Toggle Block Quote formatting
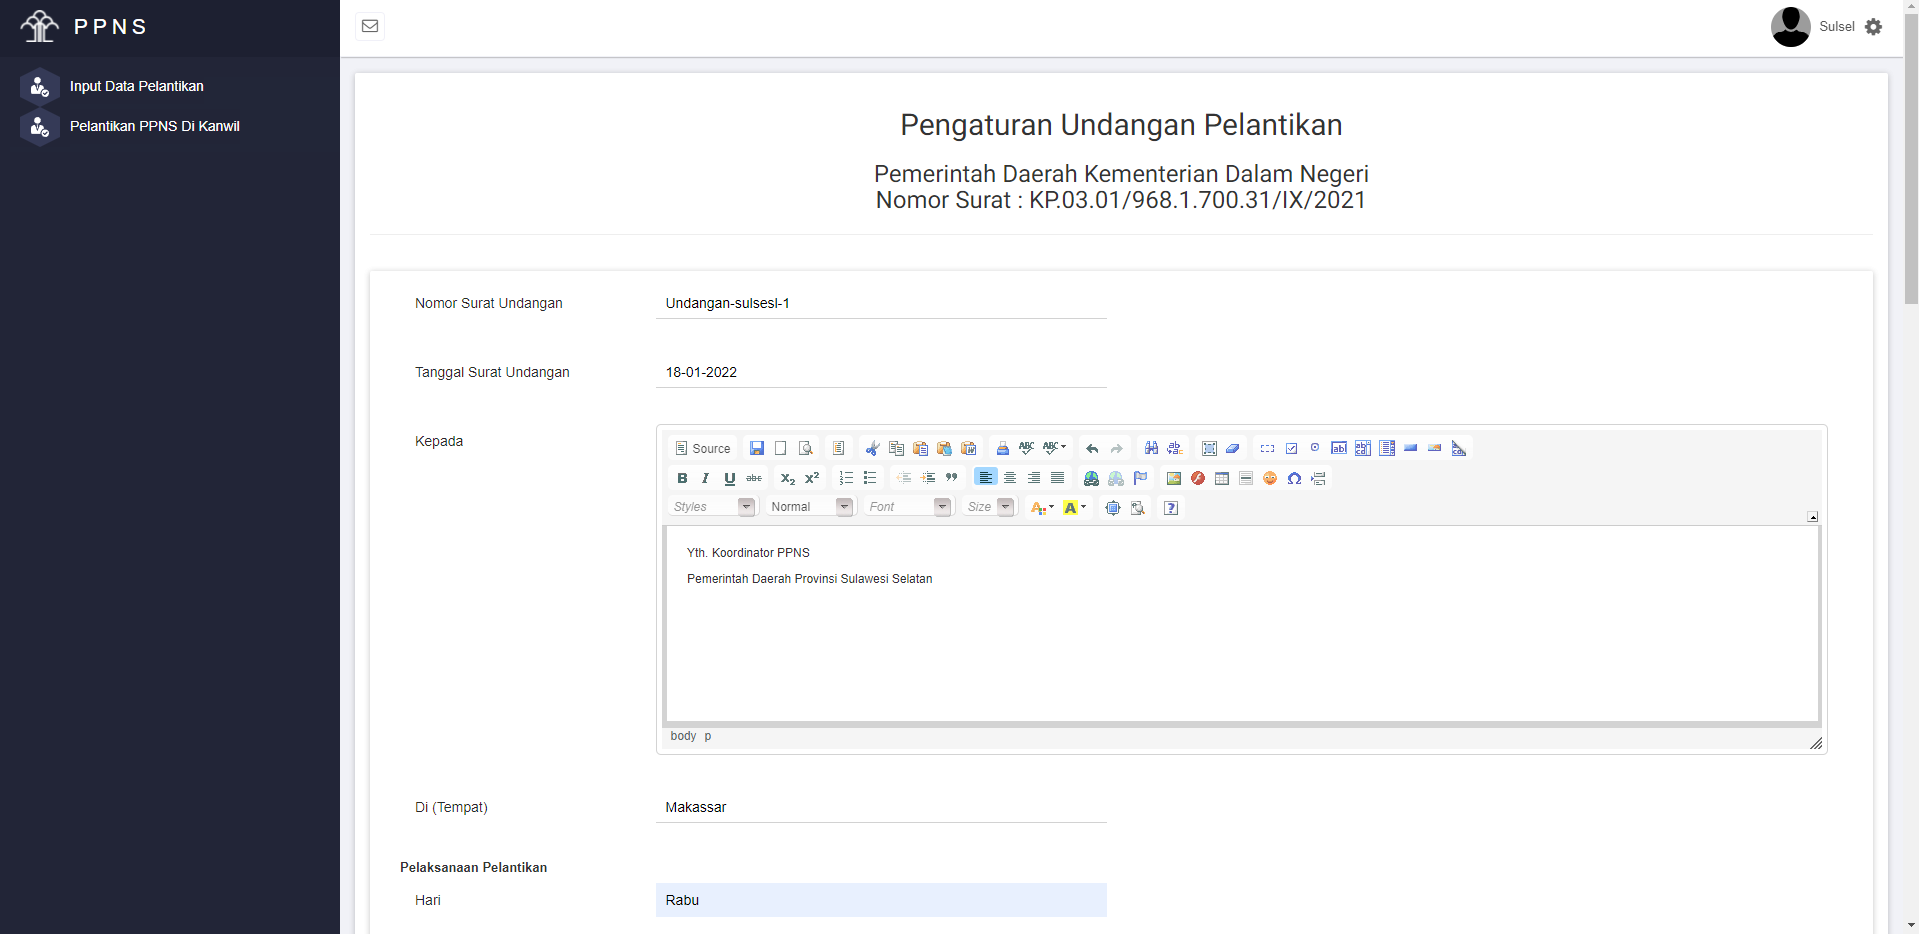 [952, 478]
